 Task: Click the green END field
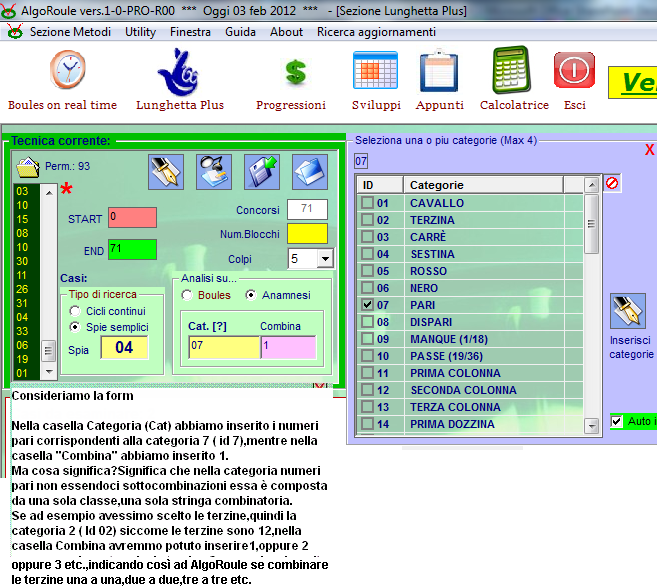tap(132, 249)
